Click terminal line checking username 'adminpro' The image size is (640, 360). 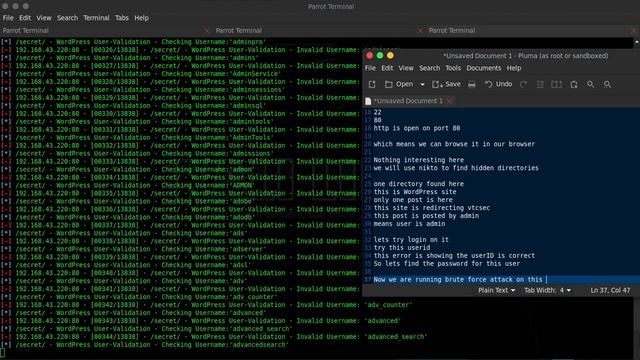[x=134, y=42]
